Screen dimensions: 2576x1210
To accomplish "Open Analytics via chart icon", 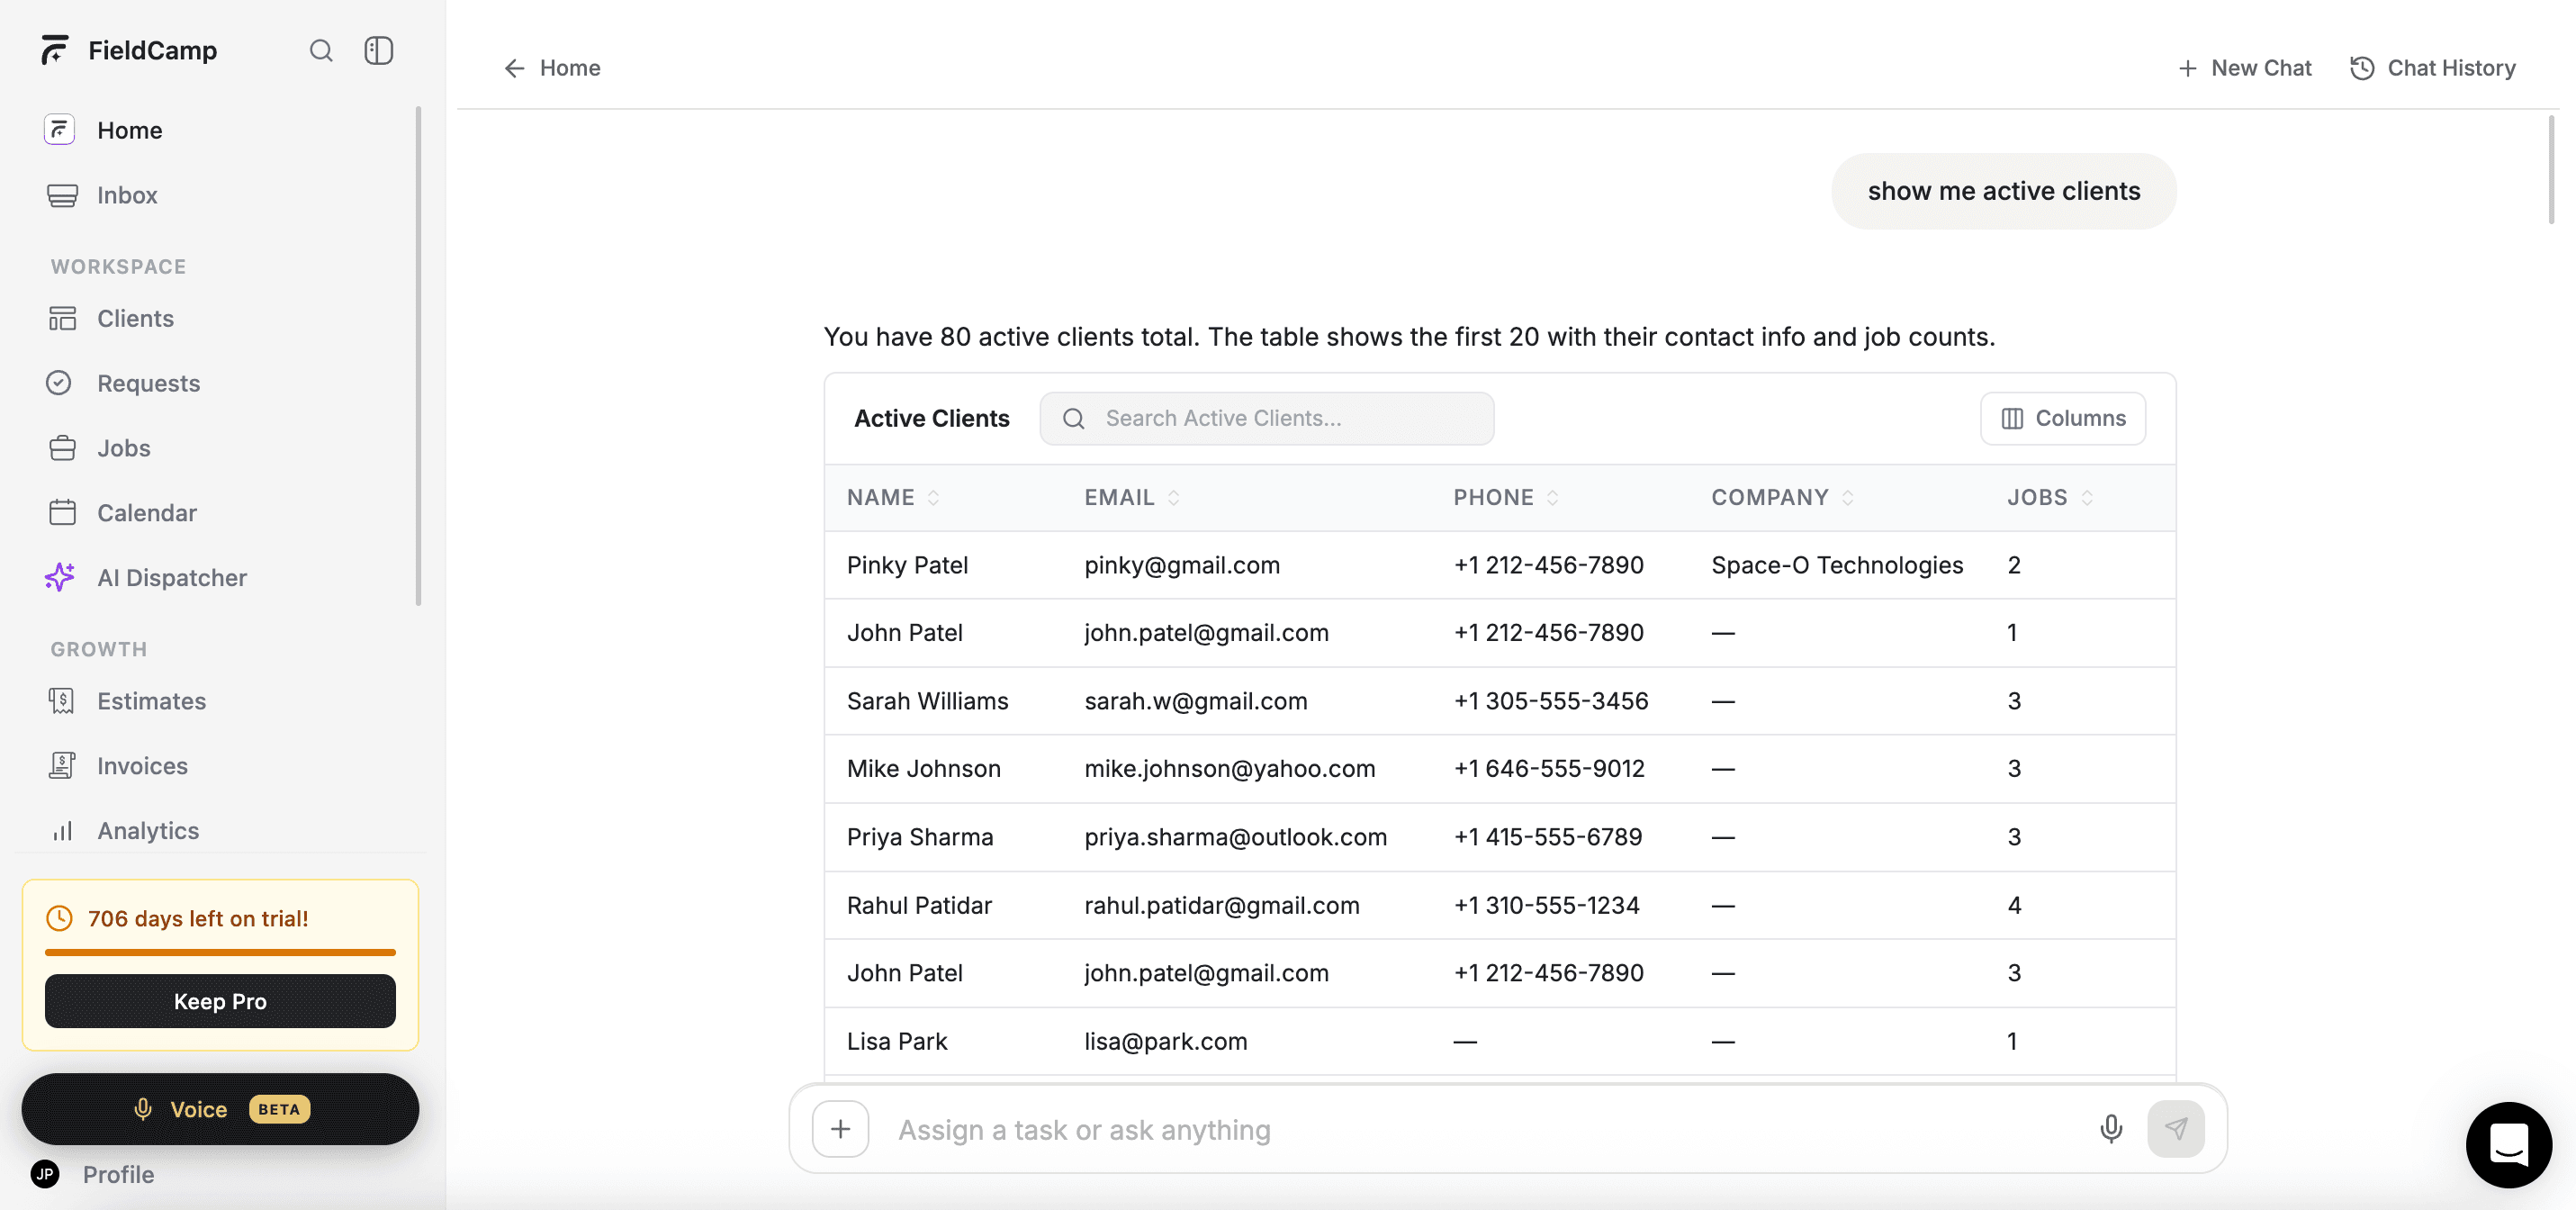I will (62, 830).
